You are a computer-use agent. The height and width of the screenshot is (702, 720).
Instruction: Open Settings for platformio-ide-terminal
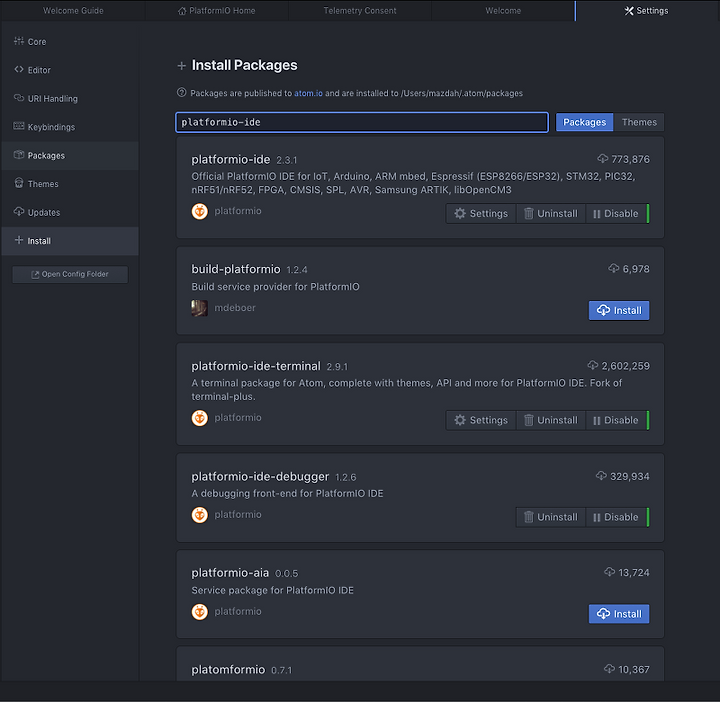pyautogui.click(x=481, y=420)
